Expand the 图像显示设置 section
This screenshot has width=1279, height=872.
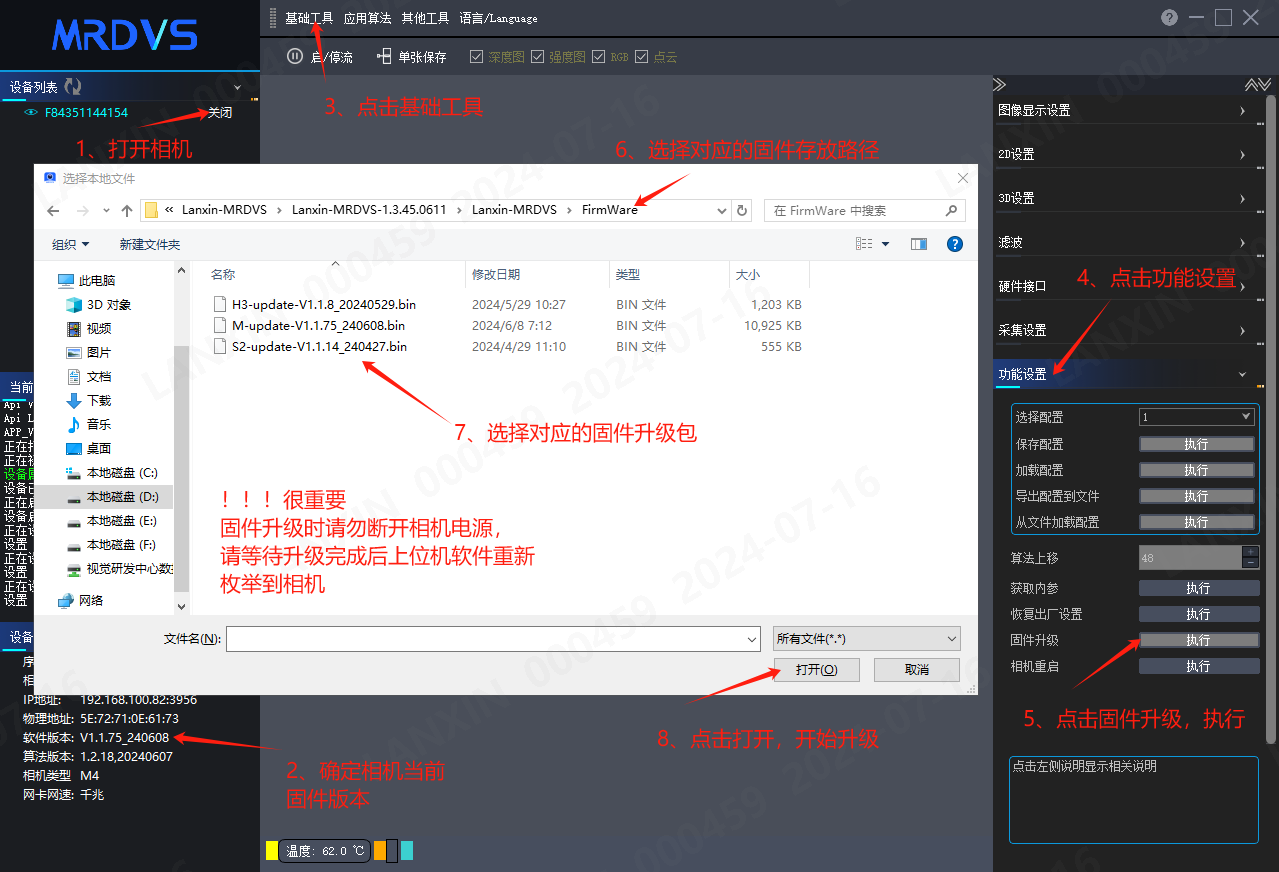[1123, 111]
